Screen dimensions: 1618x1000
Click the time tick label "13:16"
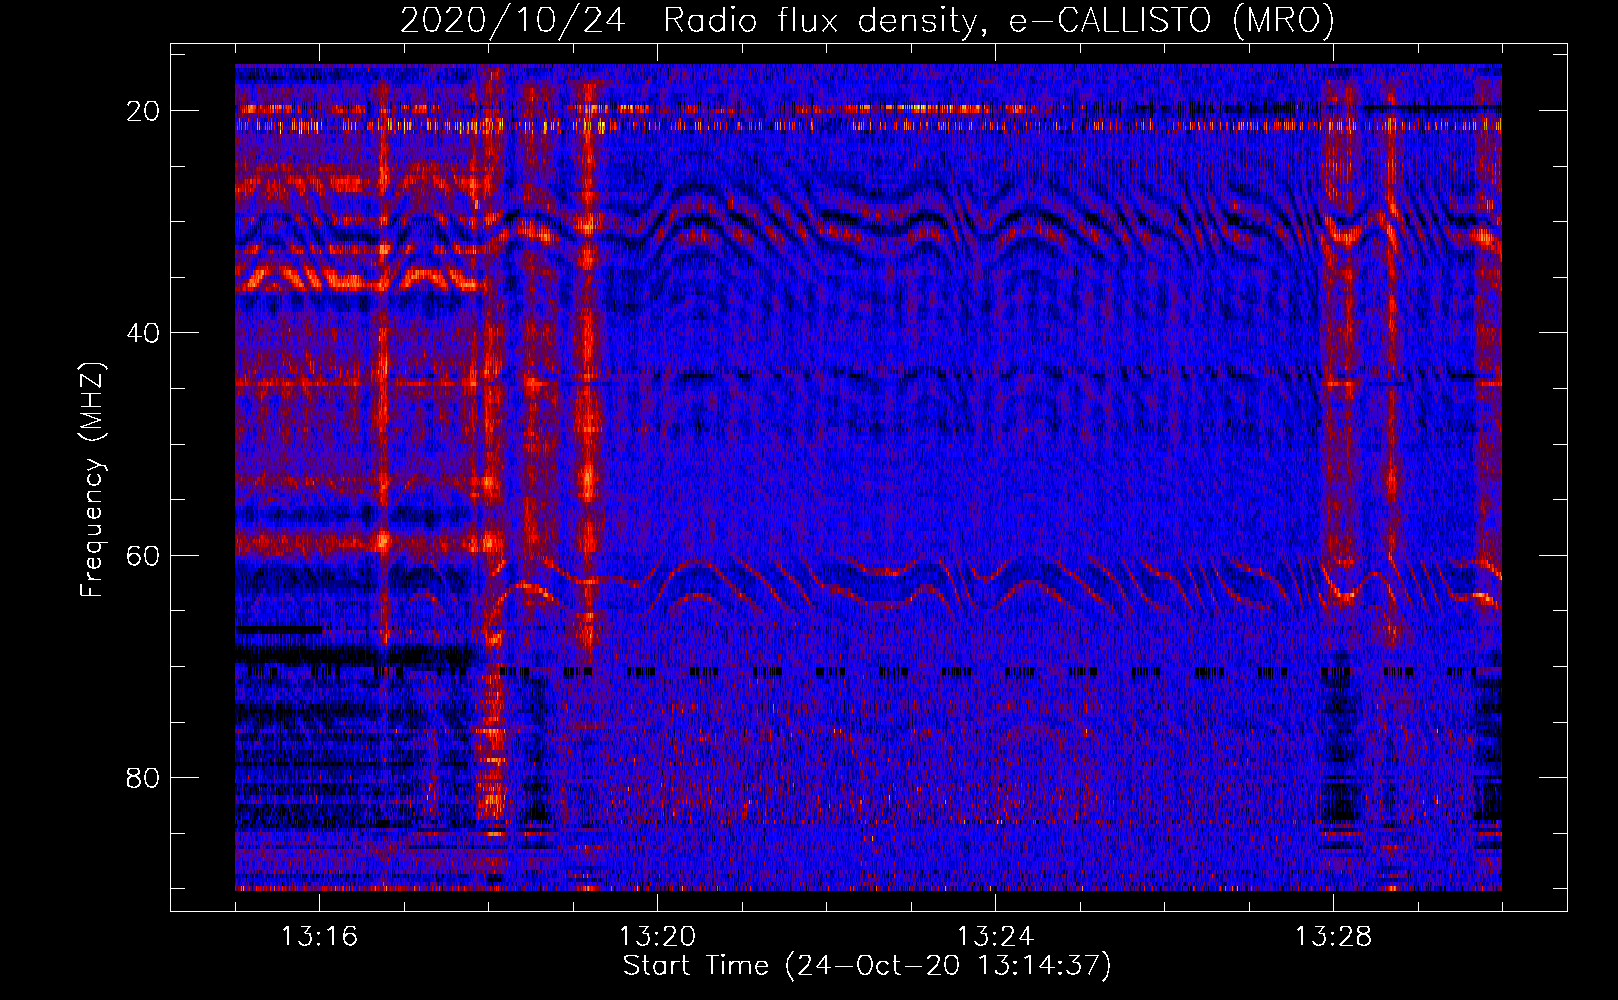tap(319, 937)
